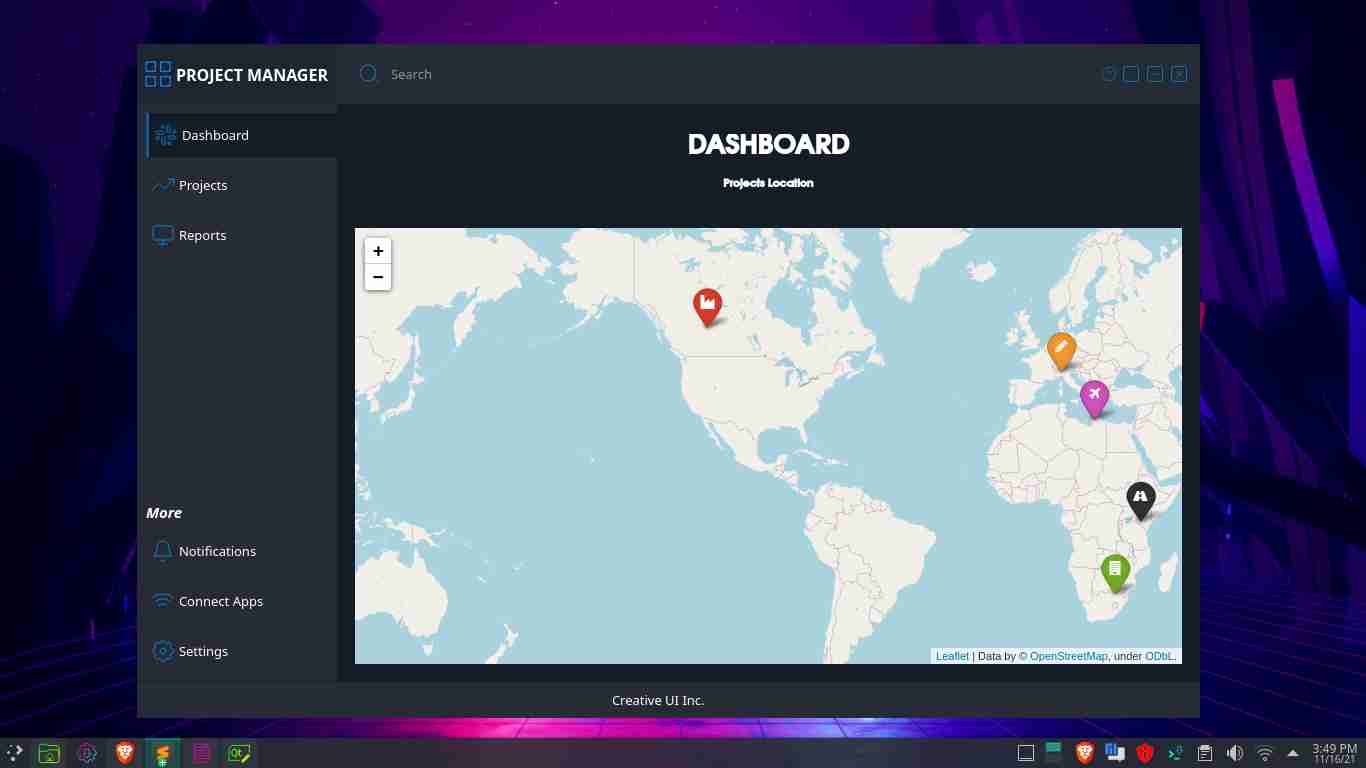
Task: Click the Brave icon in the system tray
Action: click(1085, 753)
